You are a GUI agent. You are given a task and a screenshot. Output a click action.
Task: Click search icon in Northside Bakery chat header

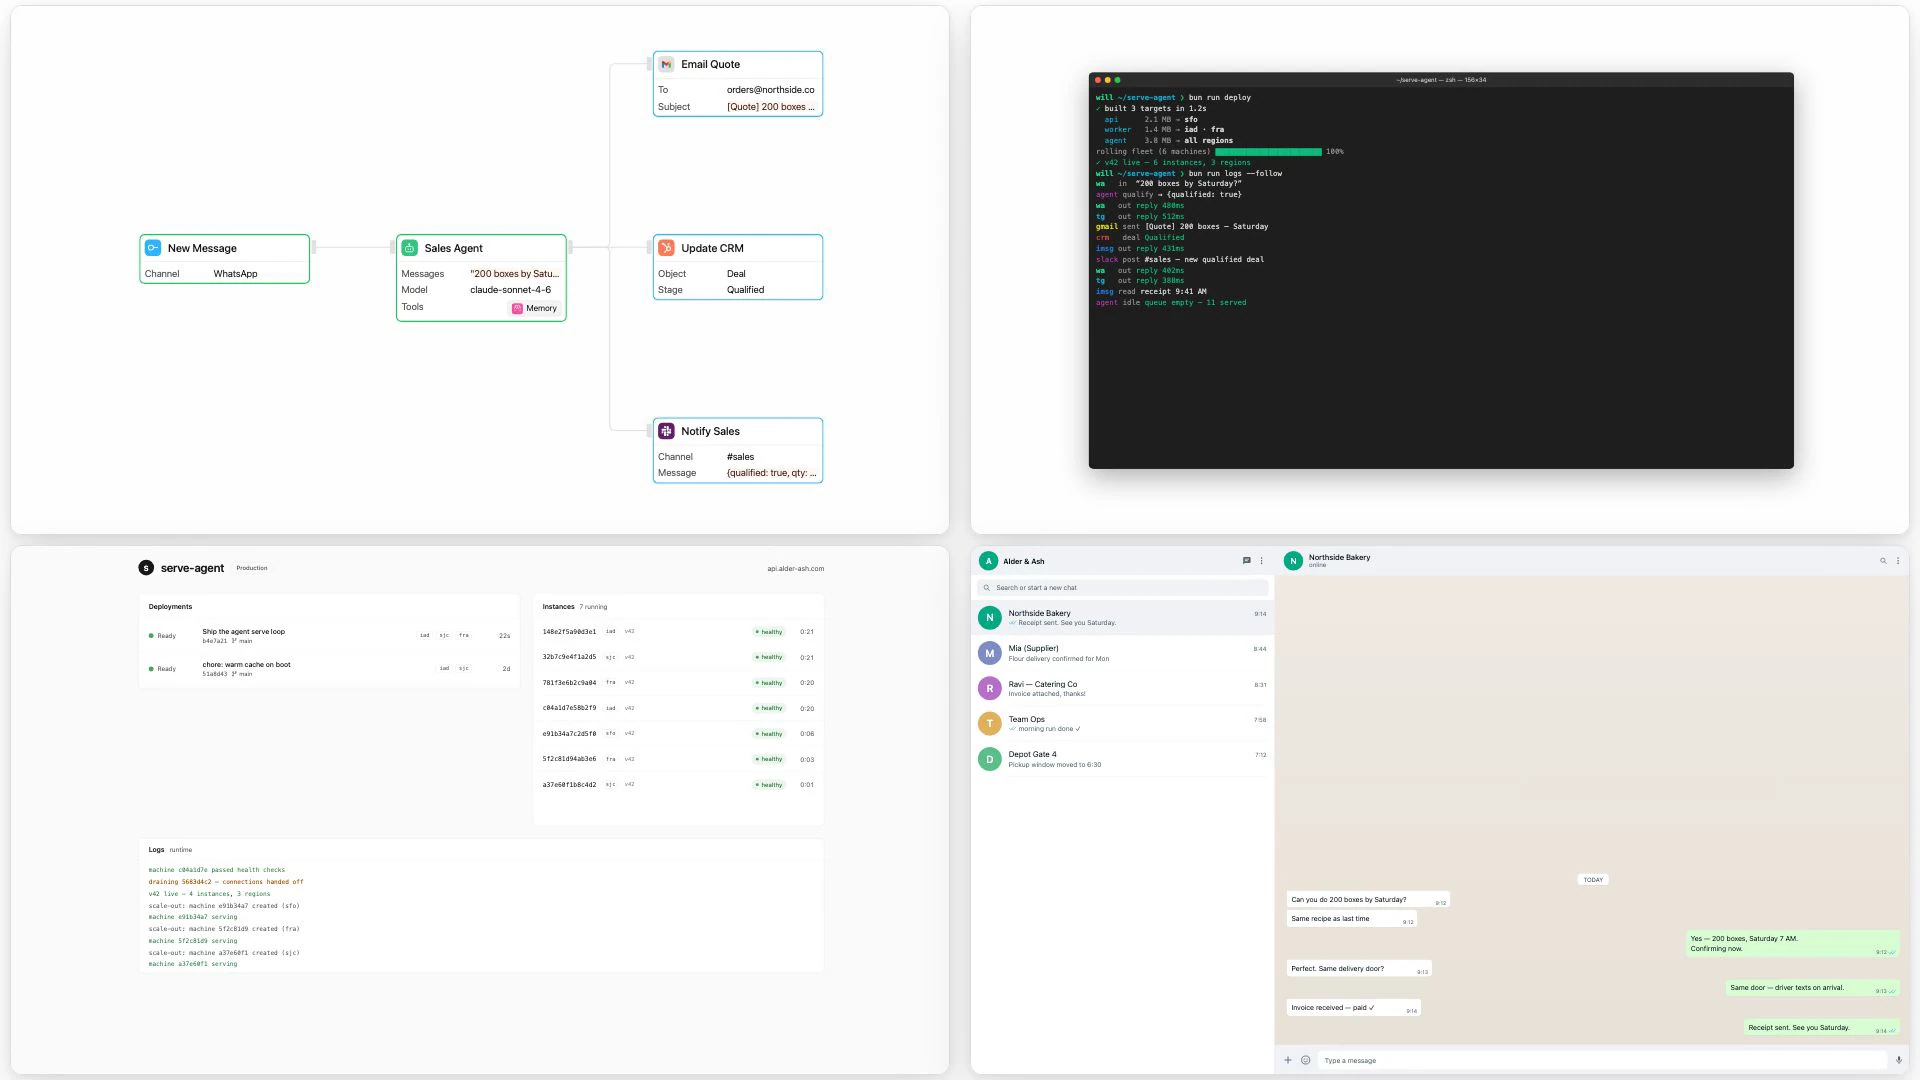tap(1883, 561)
